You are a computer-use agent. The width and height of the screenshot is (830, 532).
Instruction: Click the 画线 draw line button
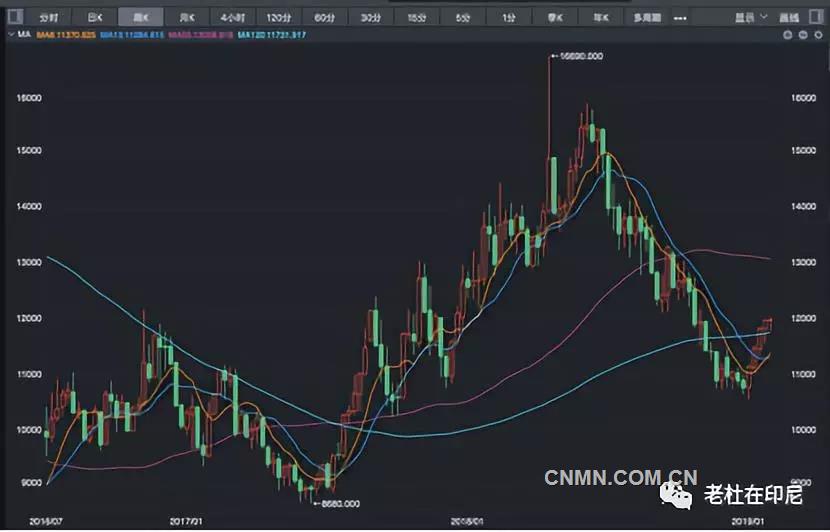pyautogui.click(x=789, y=18)
